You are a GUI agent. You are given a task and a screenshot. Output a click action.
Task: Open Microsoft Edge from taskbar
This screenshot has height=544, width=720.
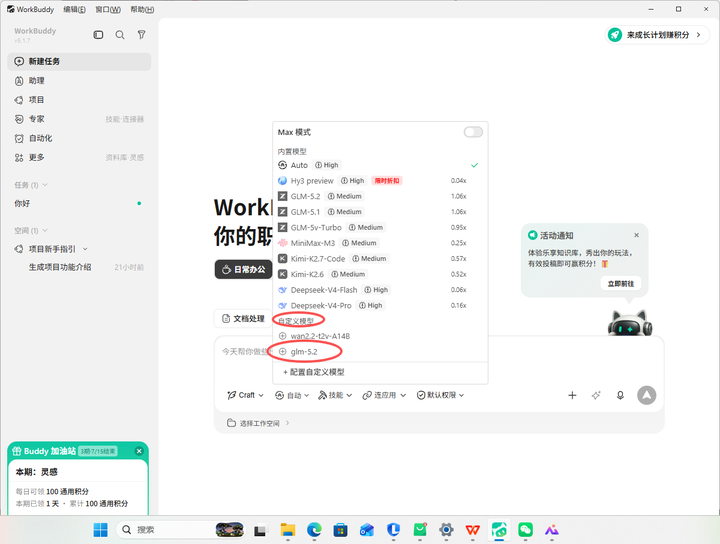coord(314,530)
